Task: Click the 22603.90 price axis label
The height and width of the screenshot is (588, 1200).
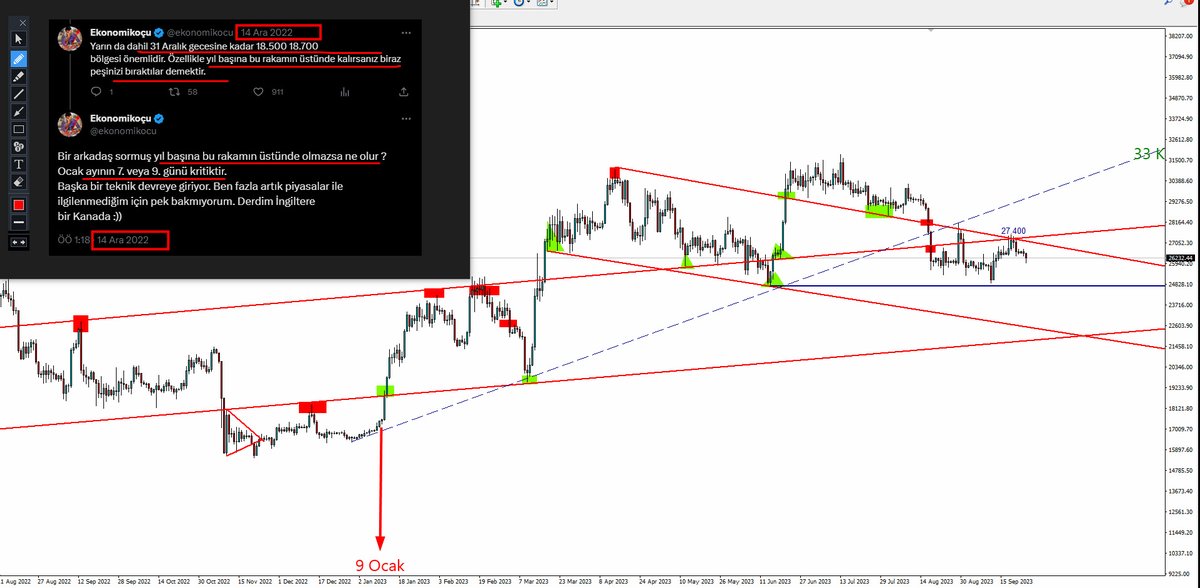Action: pyautogui.click(x=1180, y=326)
